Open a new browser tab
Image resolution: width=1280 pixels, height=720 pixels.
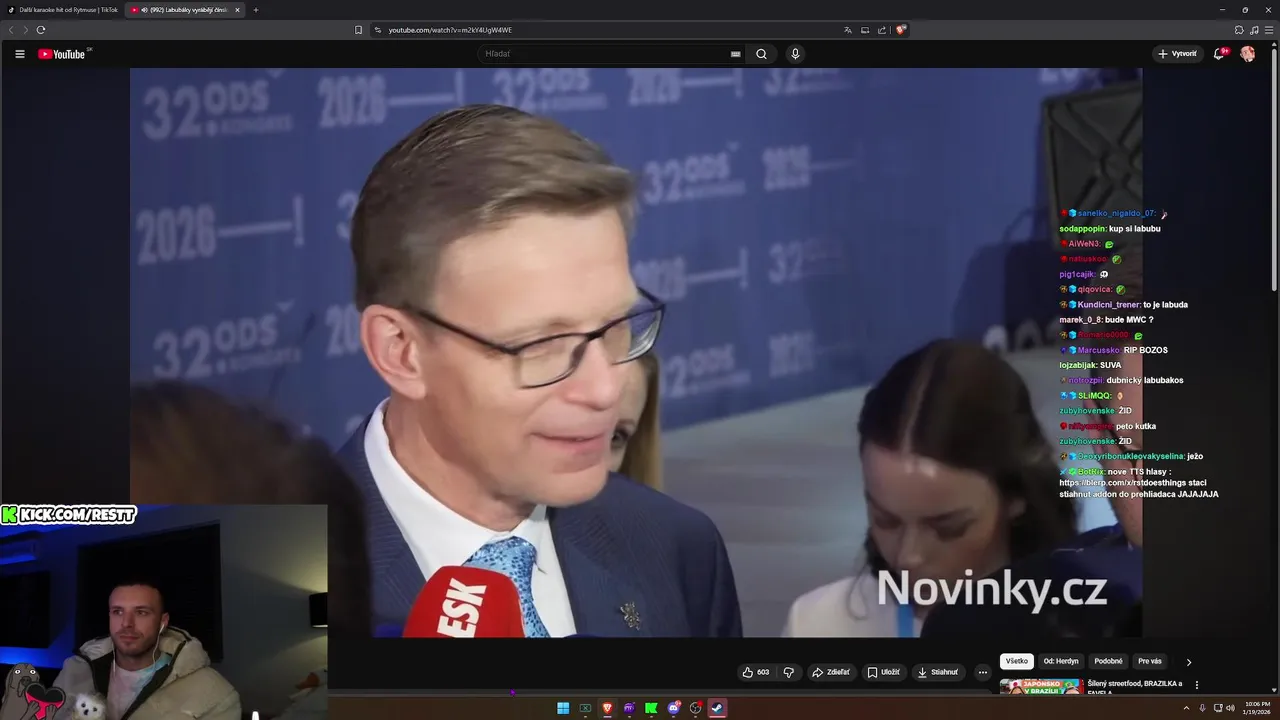[x=256, y=10]
